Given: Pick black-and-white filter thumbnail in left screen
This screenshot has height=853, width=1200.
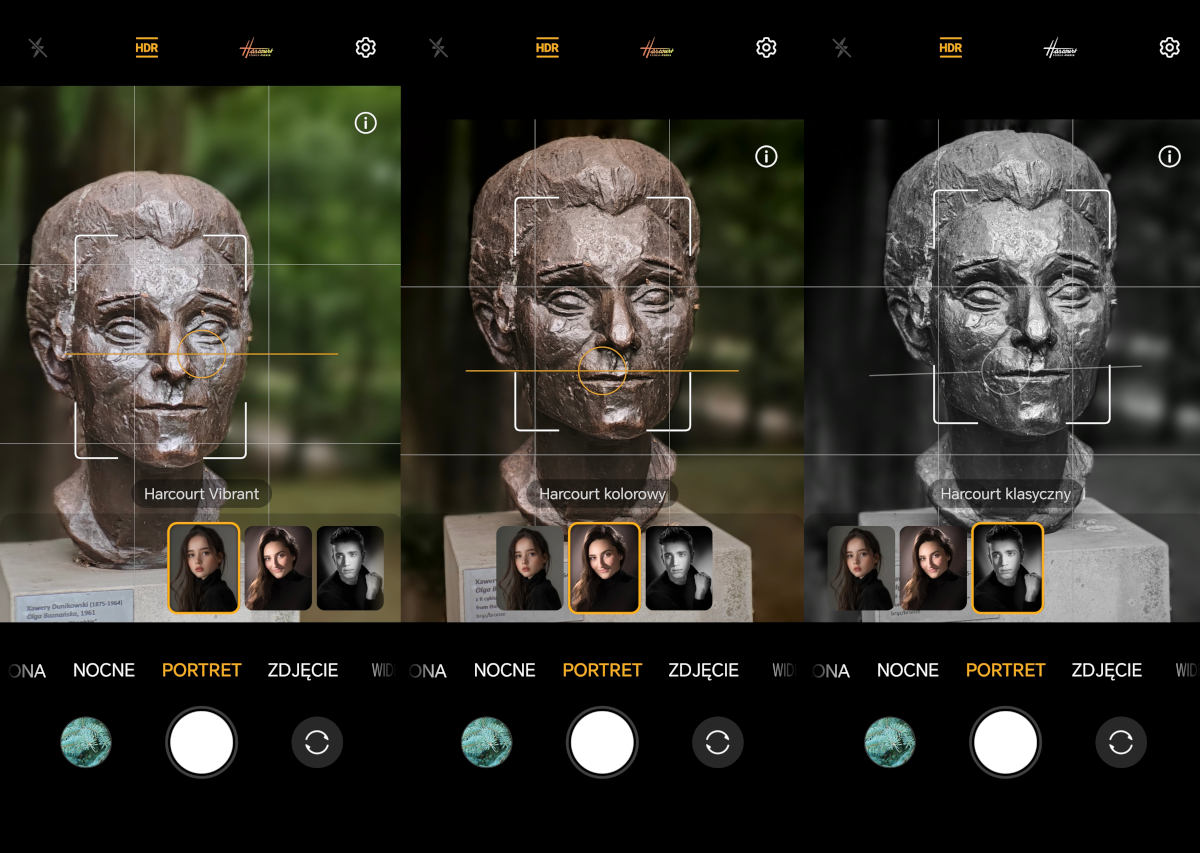Looking at the screenshot, I should [x=350, y=568].
